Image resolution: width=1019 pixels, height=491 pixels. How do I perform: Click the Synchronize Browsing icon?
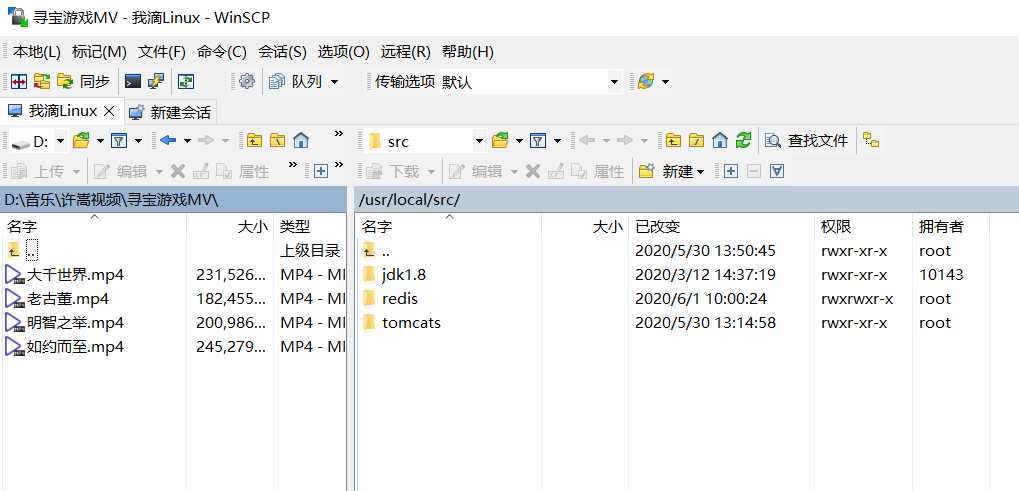(x=42, y=81)
